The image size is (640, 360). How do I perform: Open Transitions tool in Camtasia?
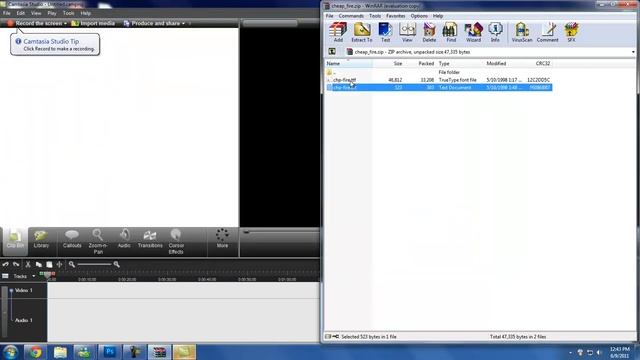(x=150, y=240)
